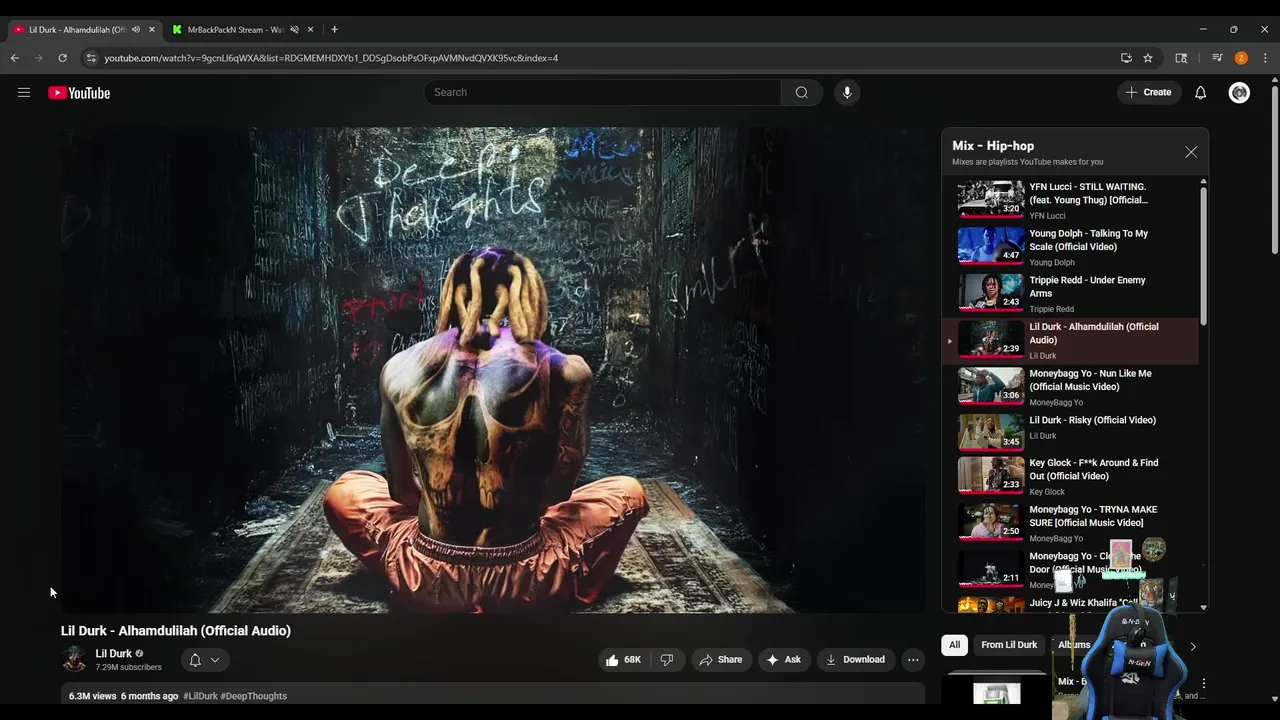The height and width of the screenshot is (720, 1280).
Task: Open the Lil Durk channel name link
Action: point(114,653)
